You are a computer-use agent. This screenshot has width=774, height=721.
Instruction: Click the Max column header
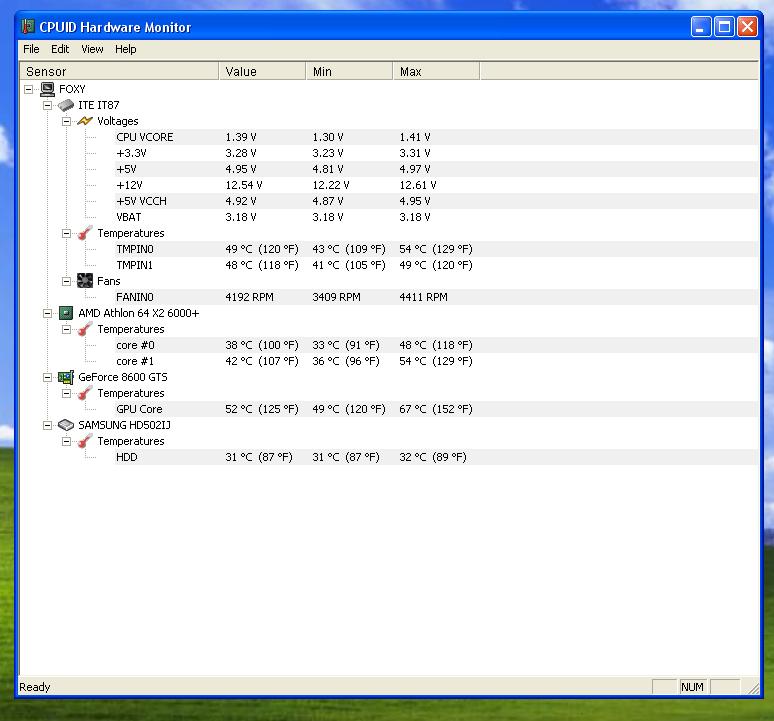[436, 71]
